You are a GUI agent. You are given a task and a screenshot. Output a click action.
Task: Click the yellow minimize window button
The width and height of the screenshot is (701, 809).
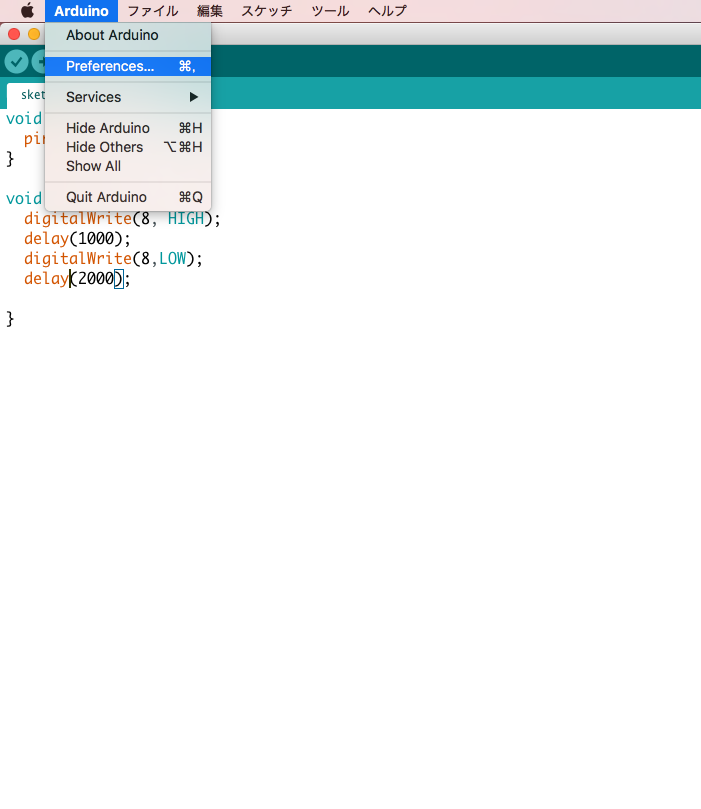(x=34, y=34)
